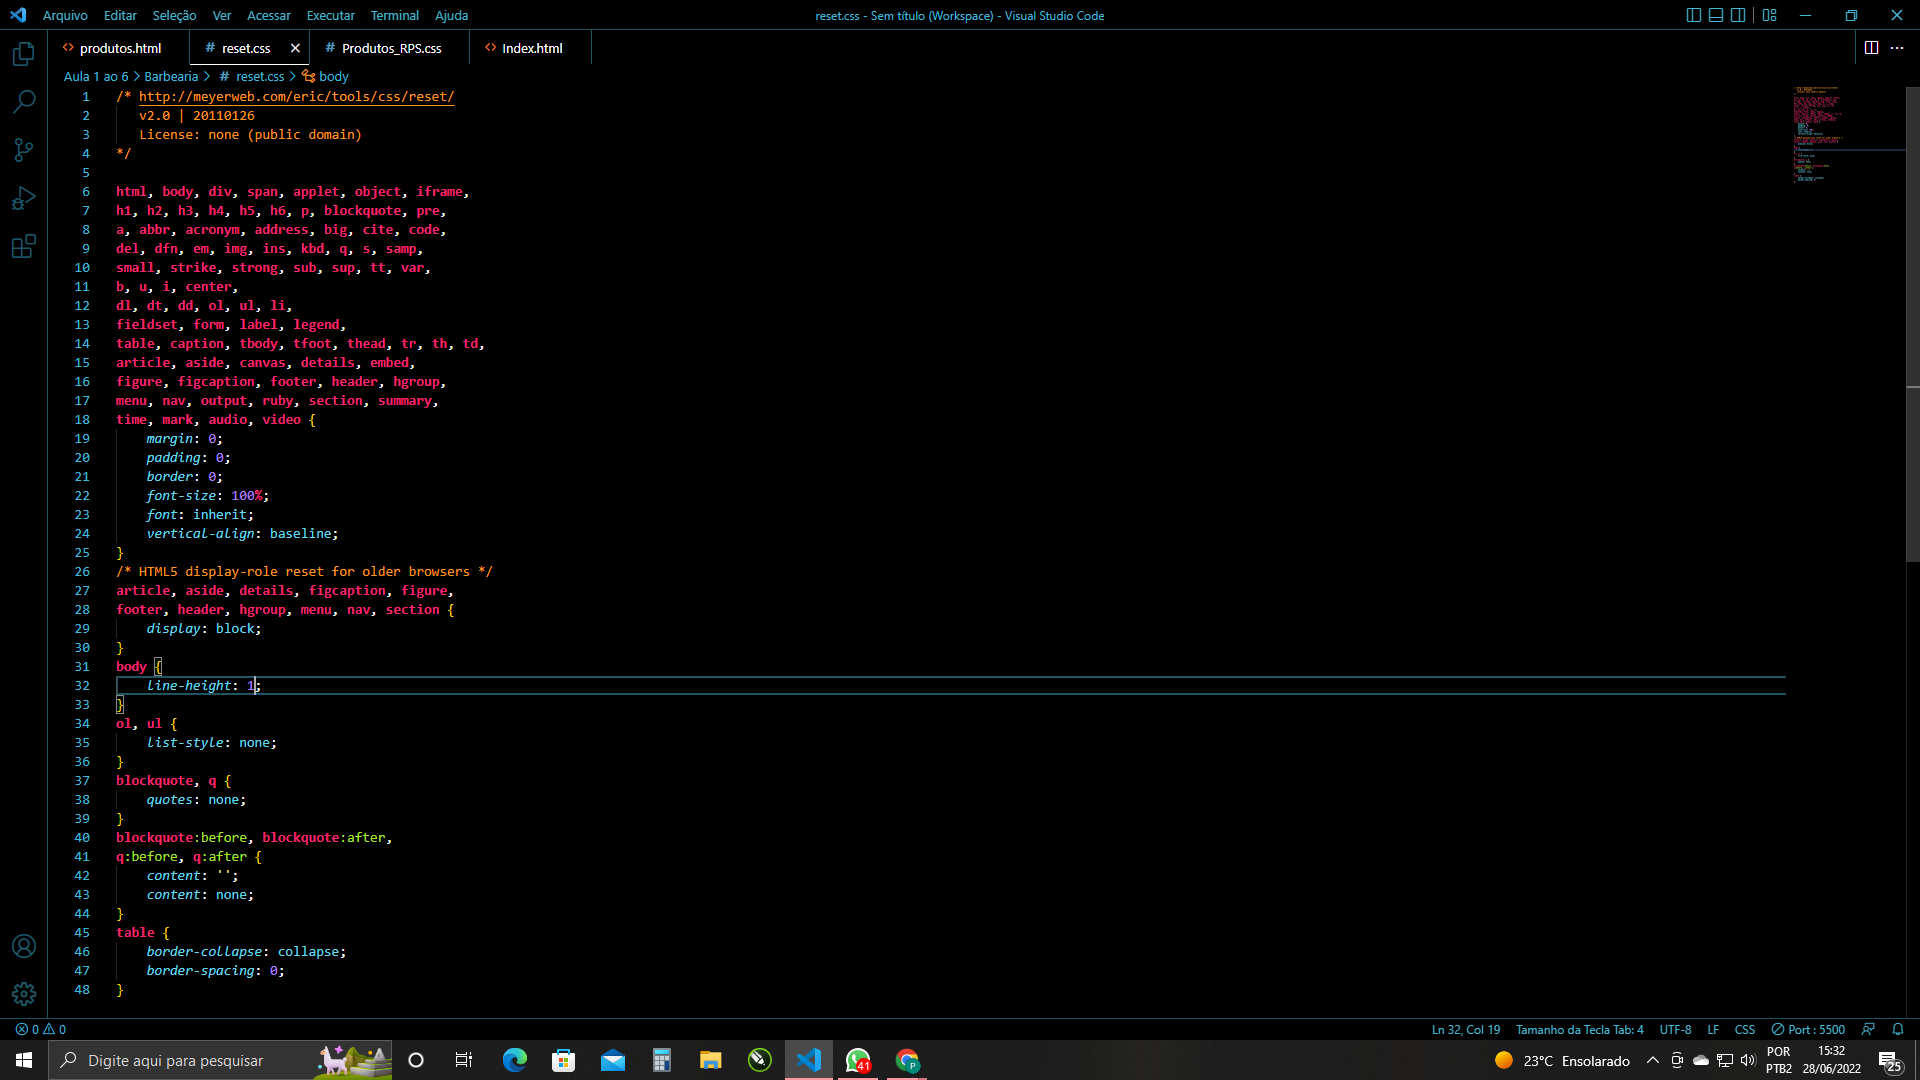The height and width of the screenshot is (1080, 1920).
Task: Click line number 45 in the gutter
Action: tap(82, 932)
